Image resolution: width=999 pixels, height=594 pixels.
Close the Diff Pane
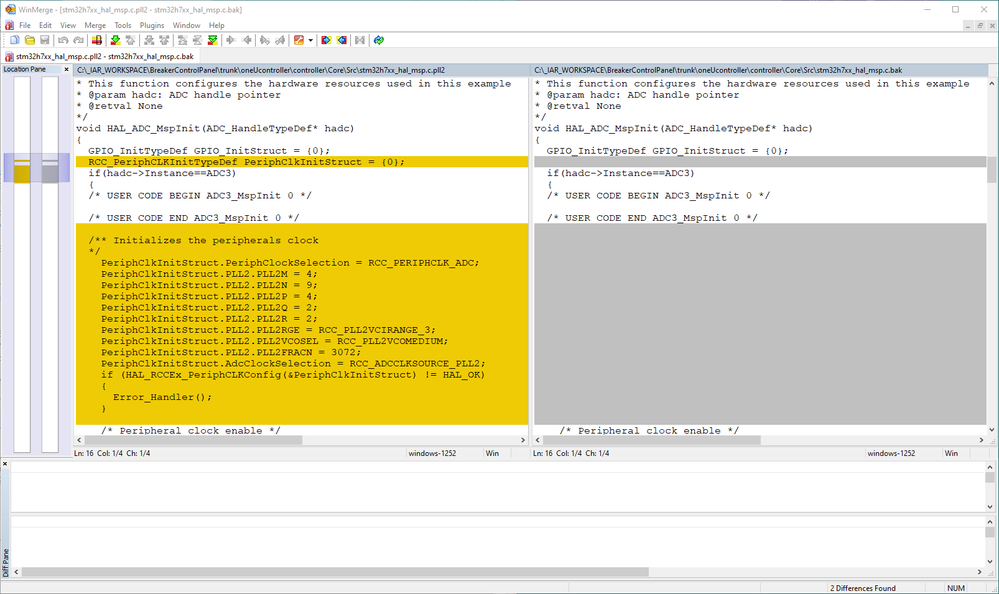click(x=5, y=464)
